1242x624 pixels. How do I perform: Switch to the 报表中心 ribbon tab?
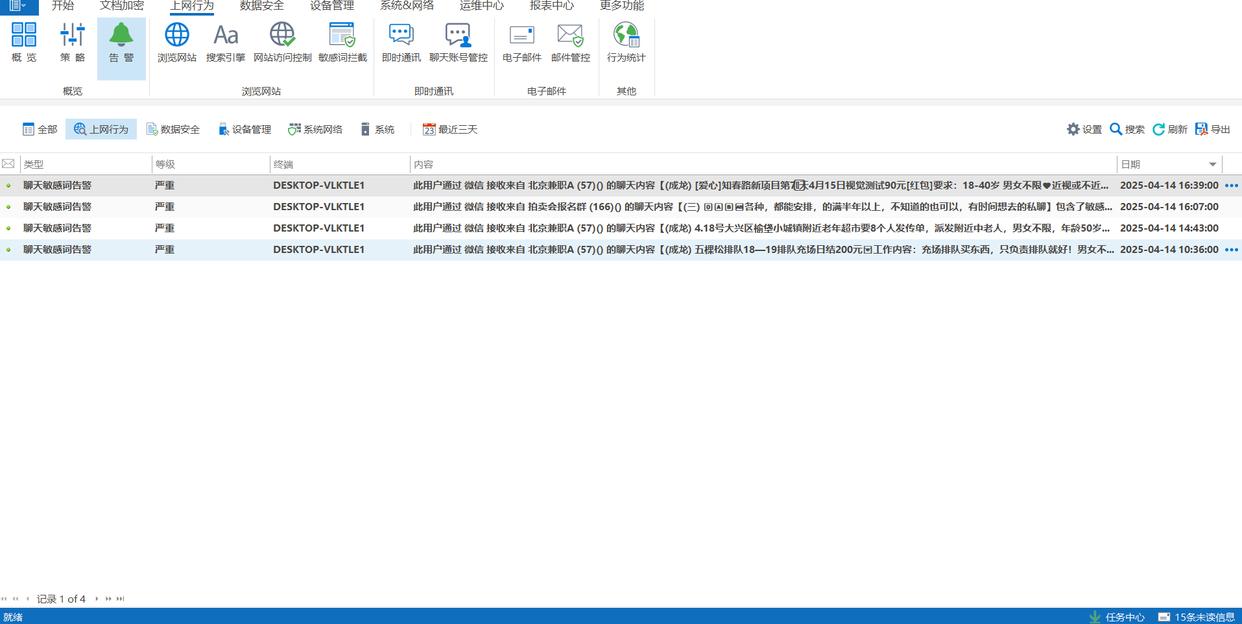point(552,6)
